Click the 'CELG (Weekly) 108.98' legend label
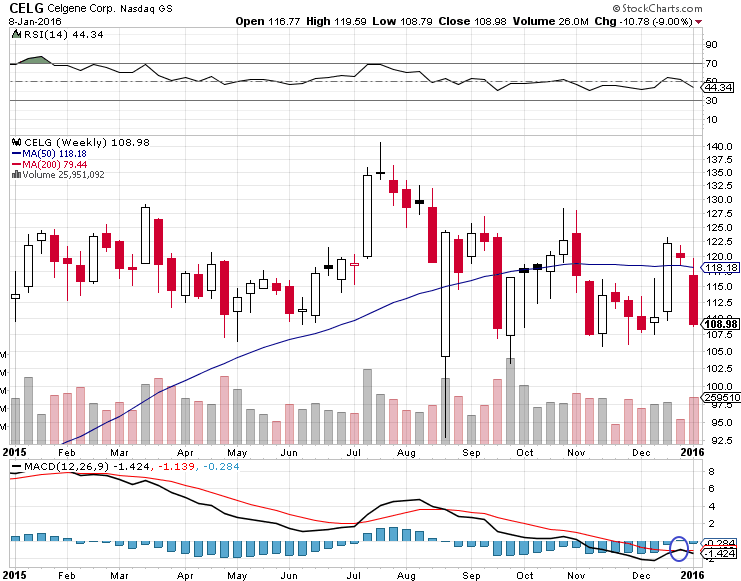Image resolution: width=741 pixels, height=581 pixels. click(87, 142)
